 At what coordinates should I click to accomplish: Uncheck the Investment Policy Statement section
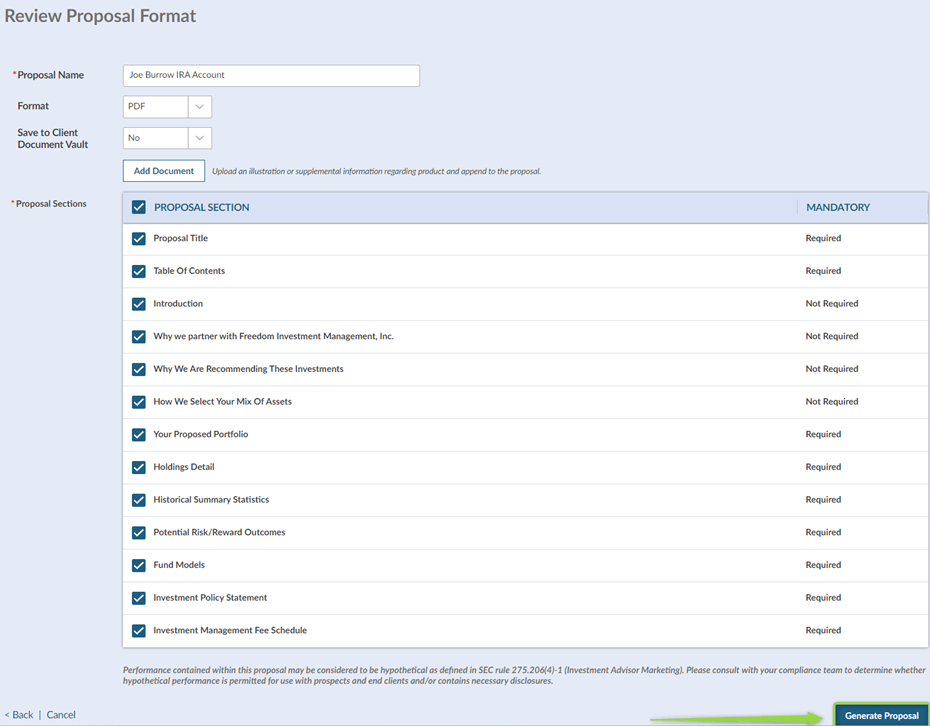pos(138,597)
